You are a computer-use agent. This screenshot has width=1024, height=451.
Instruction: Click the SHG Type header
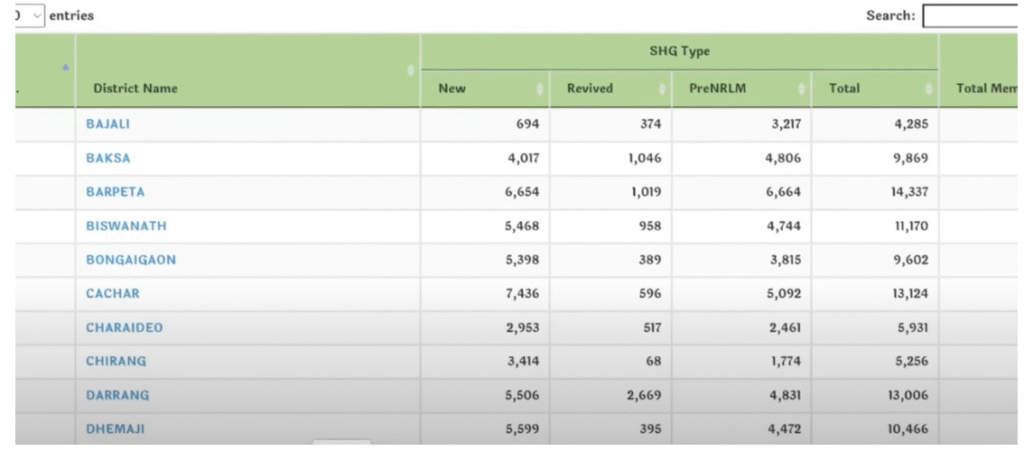pyautogui.click(x=679, y=52)
